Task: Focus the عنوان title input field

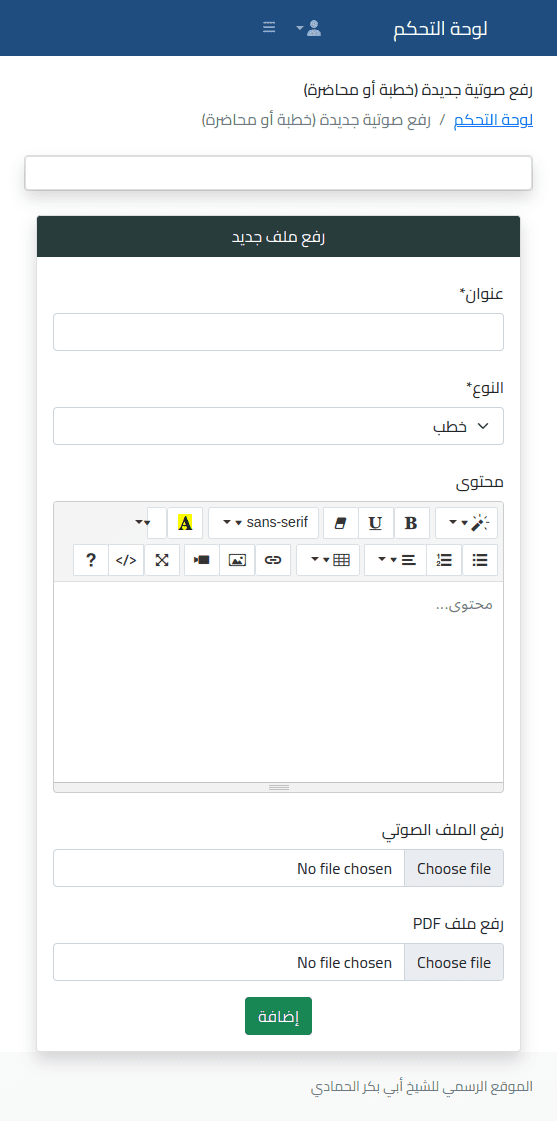Action: click(278, 332)
